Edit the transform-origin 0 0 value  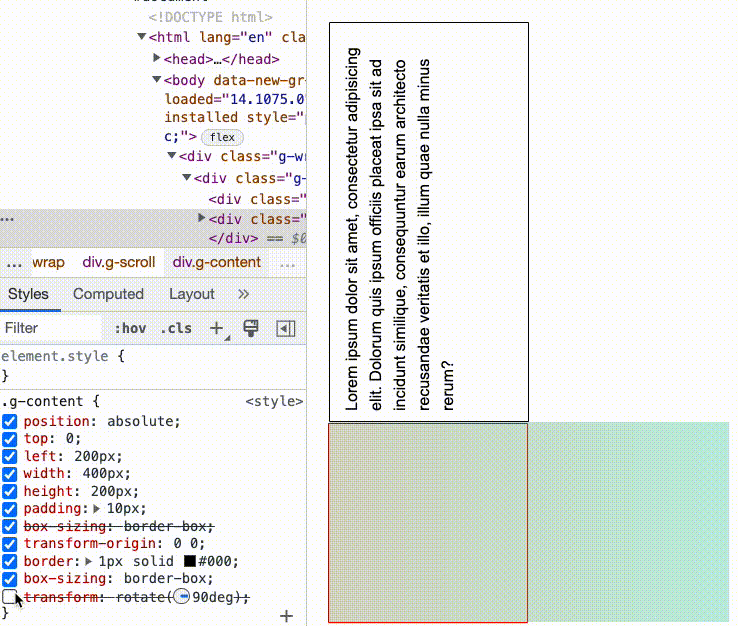click(x=186, y=544)
